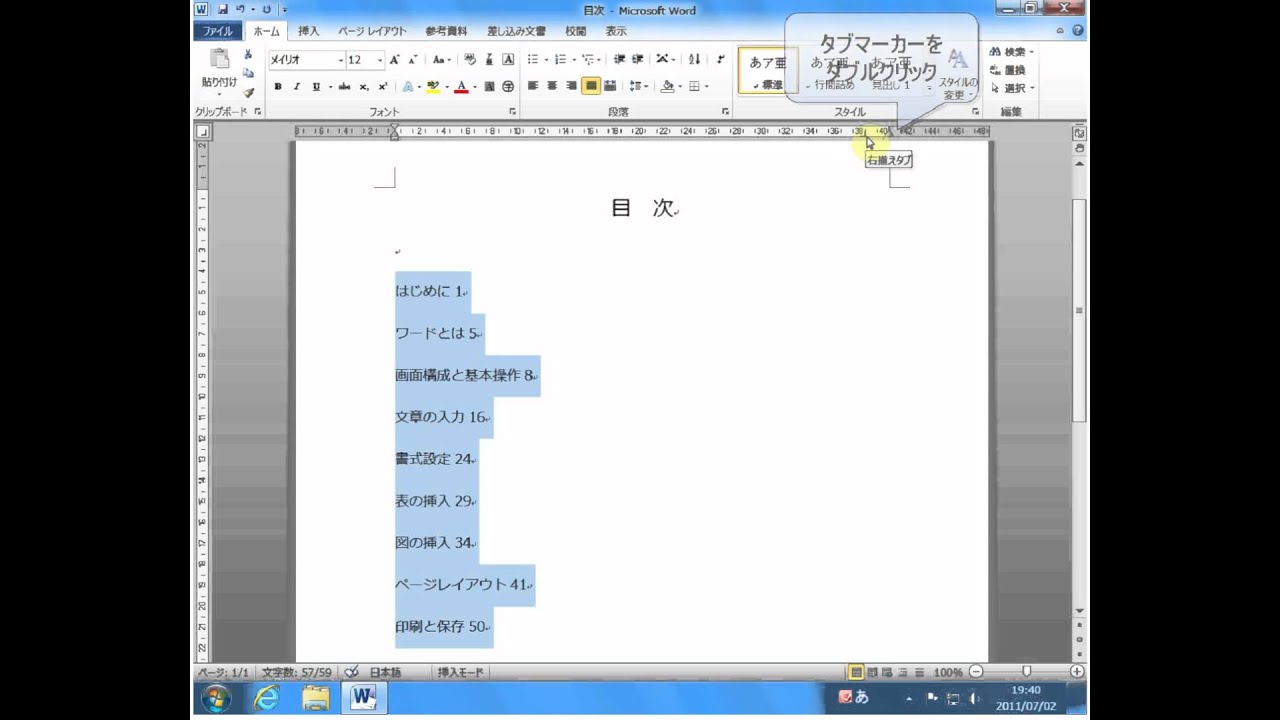This screenshot has height=720, width=1280.
Task: Toggle Justify paragraph alignment
Action: 591,86
